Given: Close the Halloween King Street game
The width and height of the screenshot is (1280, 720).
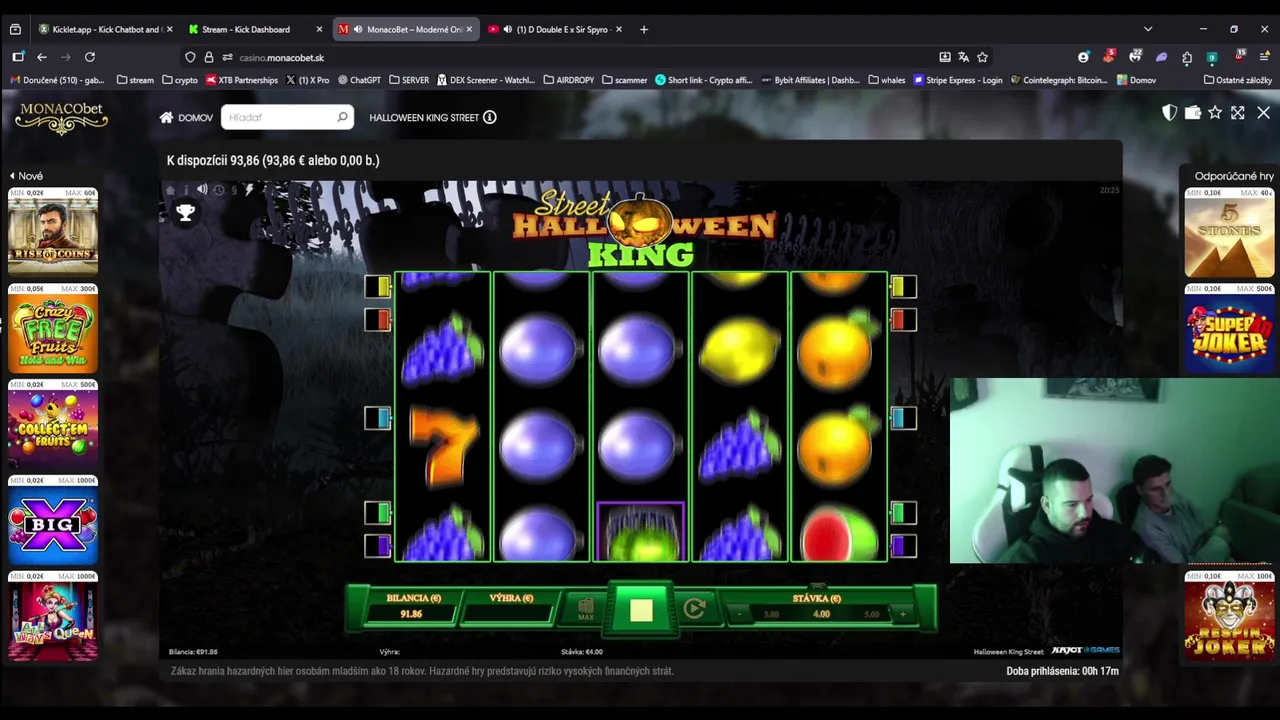Looking at the screenshot, I should (x=1263, y=113).
